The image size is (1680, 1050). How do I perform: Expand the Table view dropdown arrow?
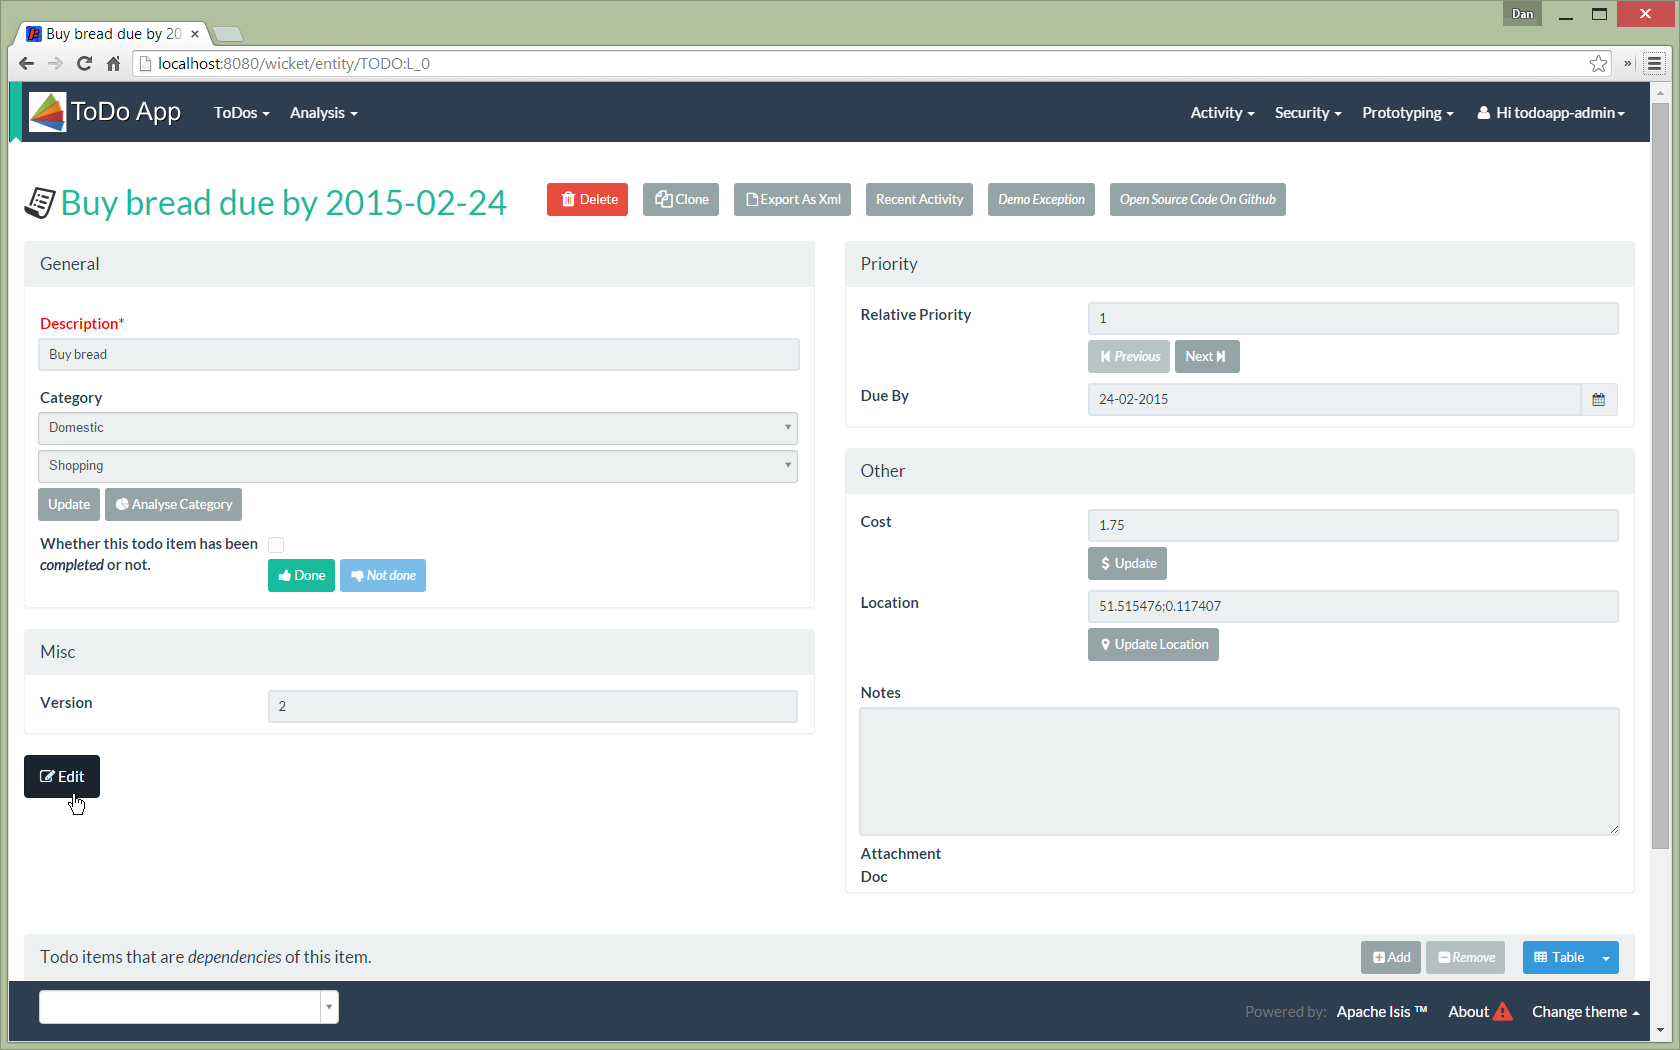coord(1606,958)
